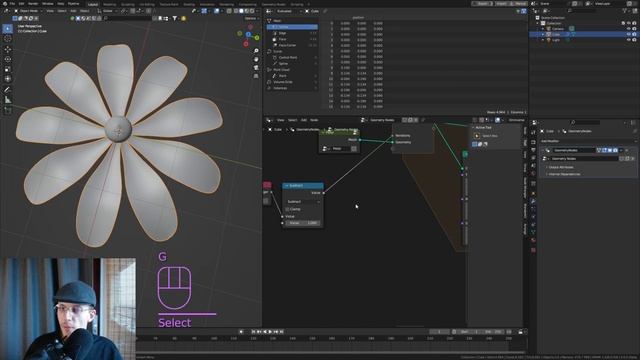Select the Rotate tool
The height and width of the screenshot is (360, 640).
coord(7,59)
